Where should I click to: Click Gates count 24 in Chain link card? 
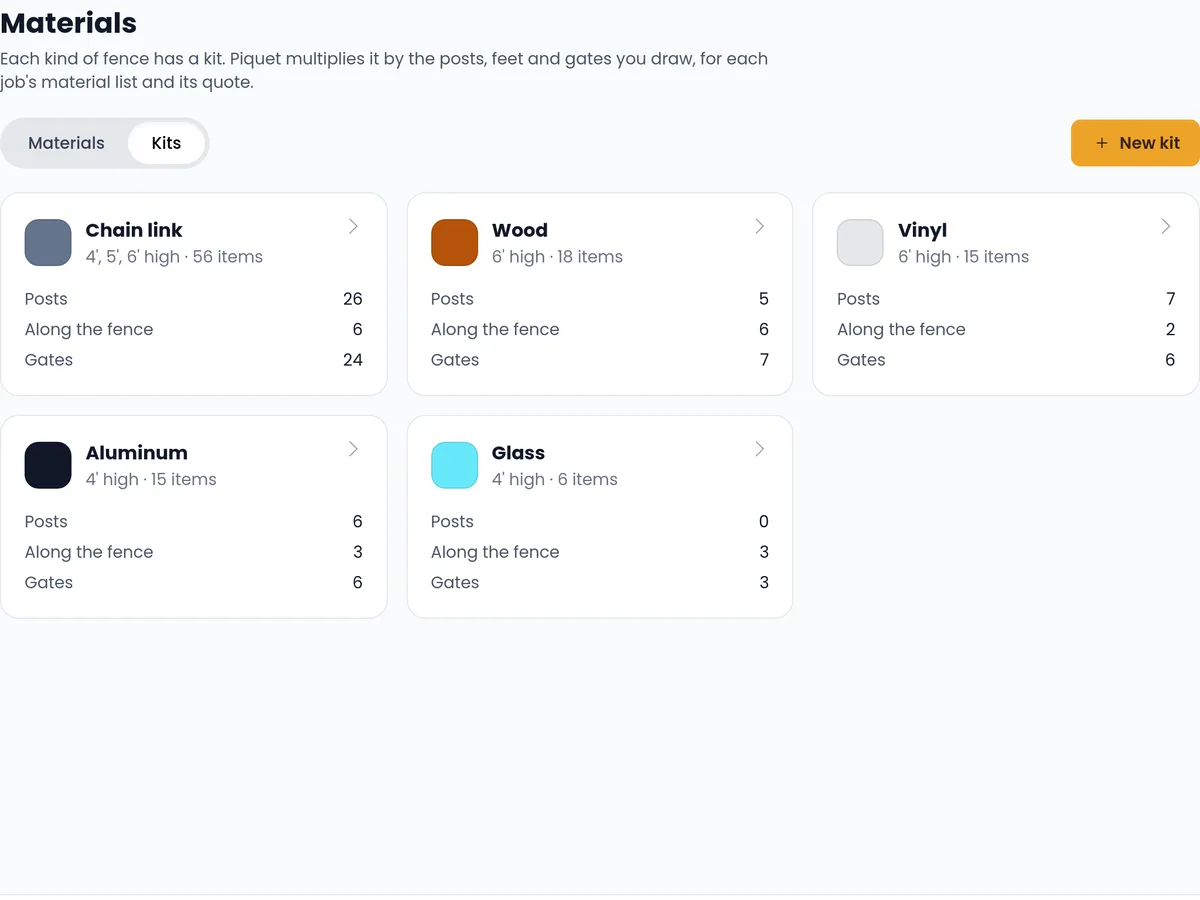pos(352,360)
